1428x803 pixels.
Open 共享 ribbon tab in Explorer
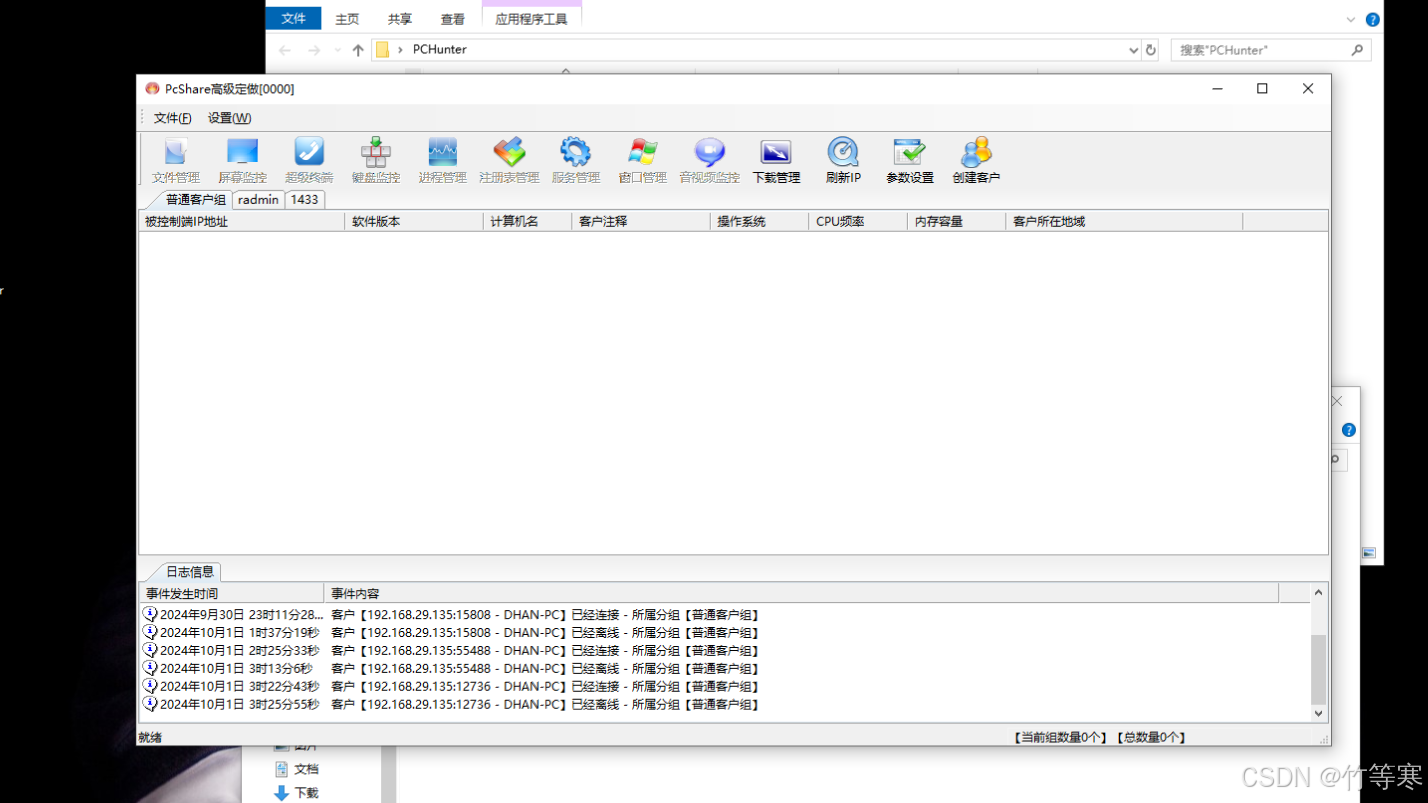[400, 19]
